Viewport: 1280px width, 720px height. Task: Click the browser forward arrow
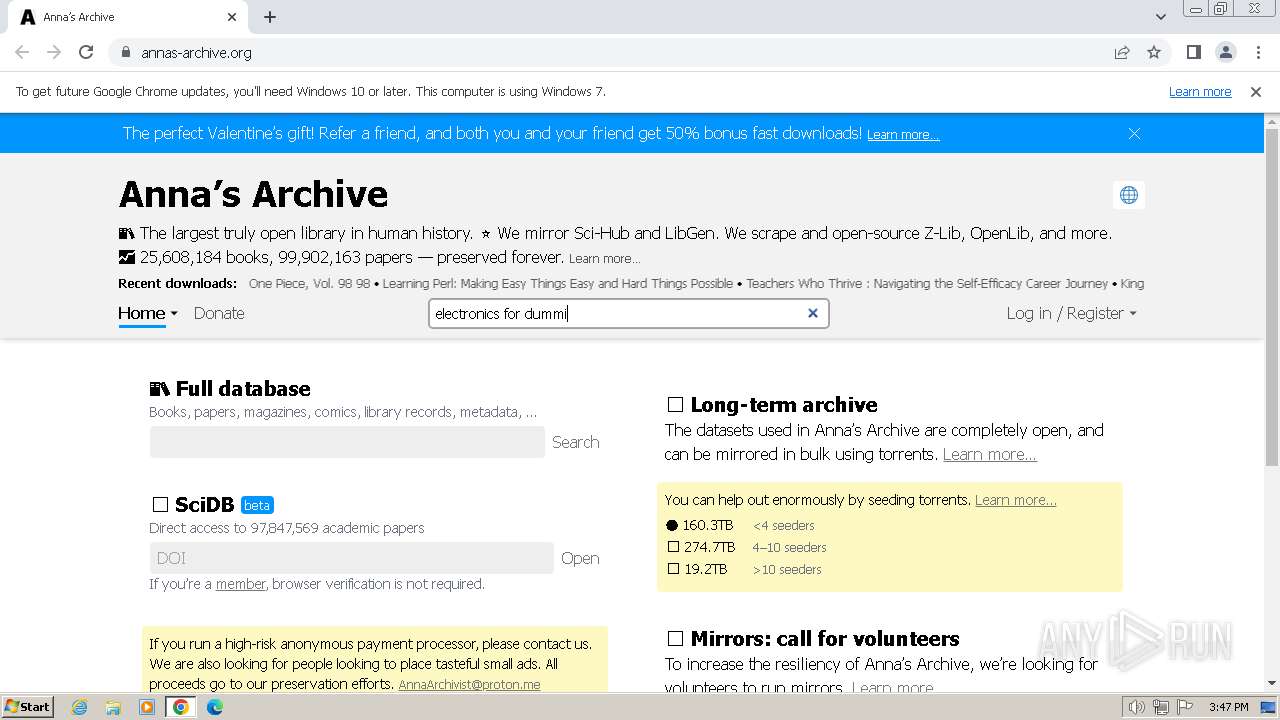click(54, 52)
